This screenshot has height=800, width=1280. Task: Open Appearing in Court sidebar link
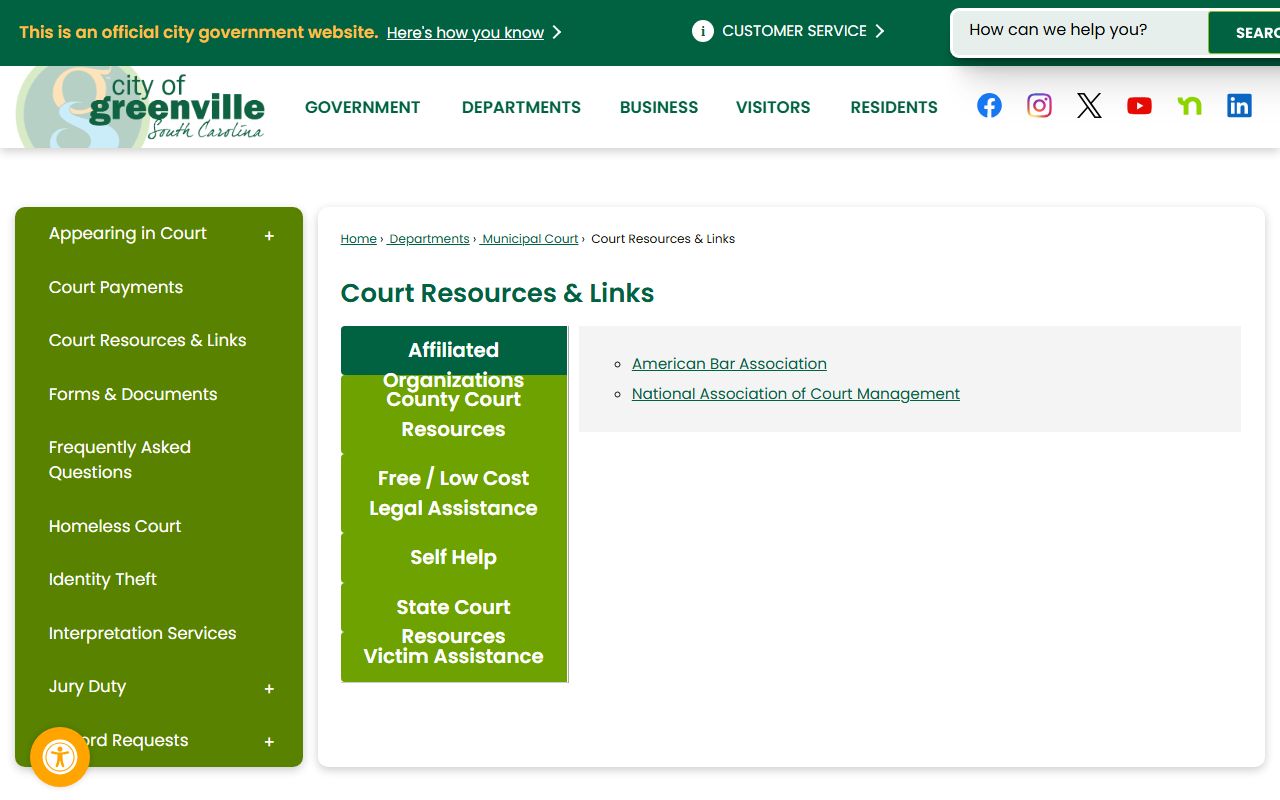(x=128, y=233)
